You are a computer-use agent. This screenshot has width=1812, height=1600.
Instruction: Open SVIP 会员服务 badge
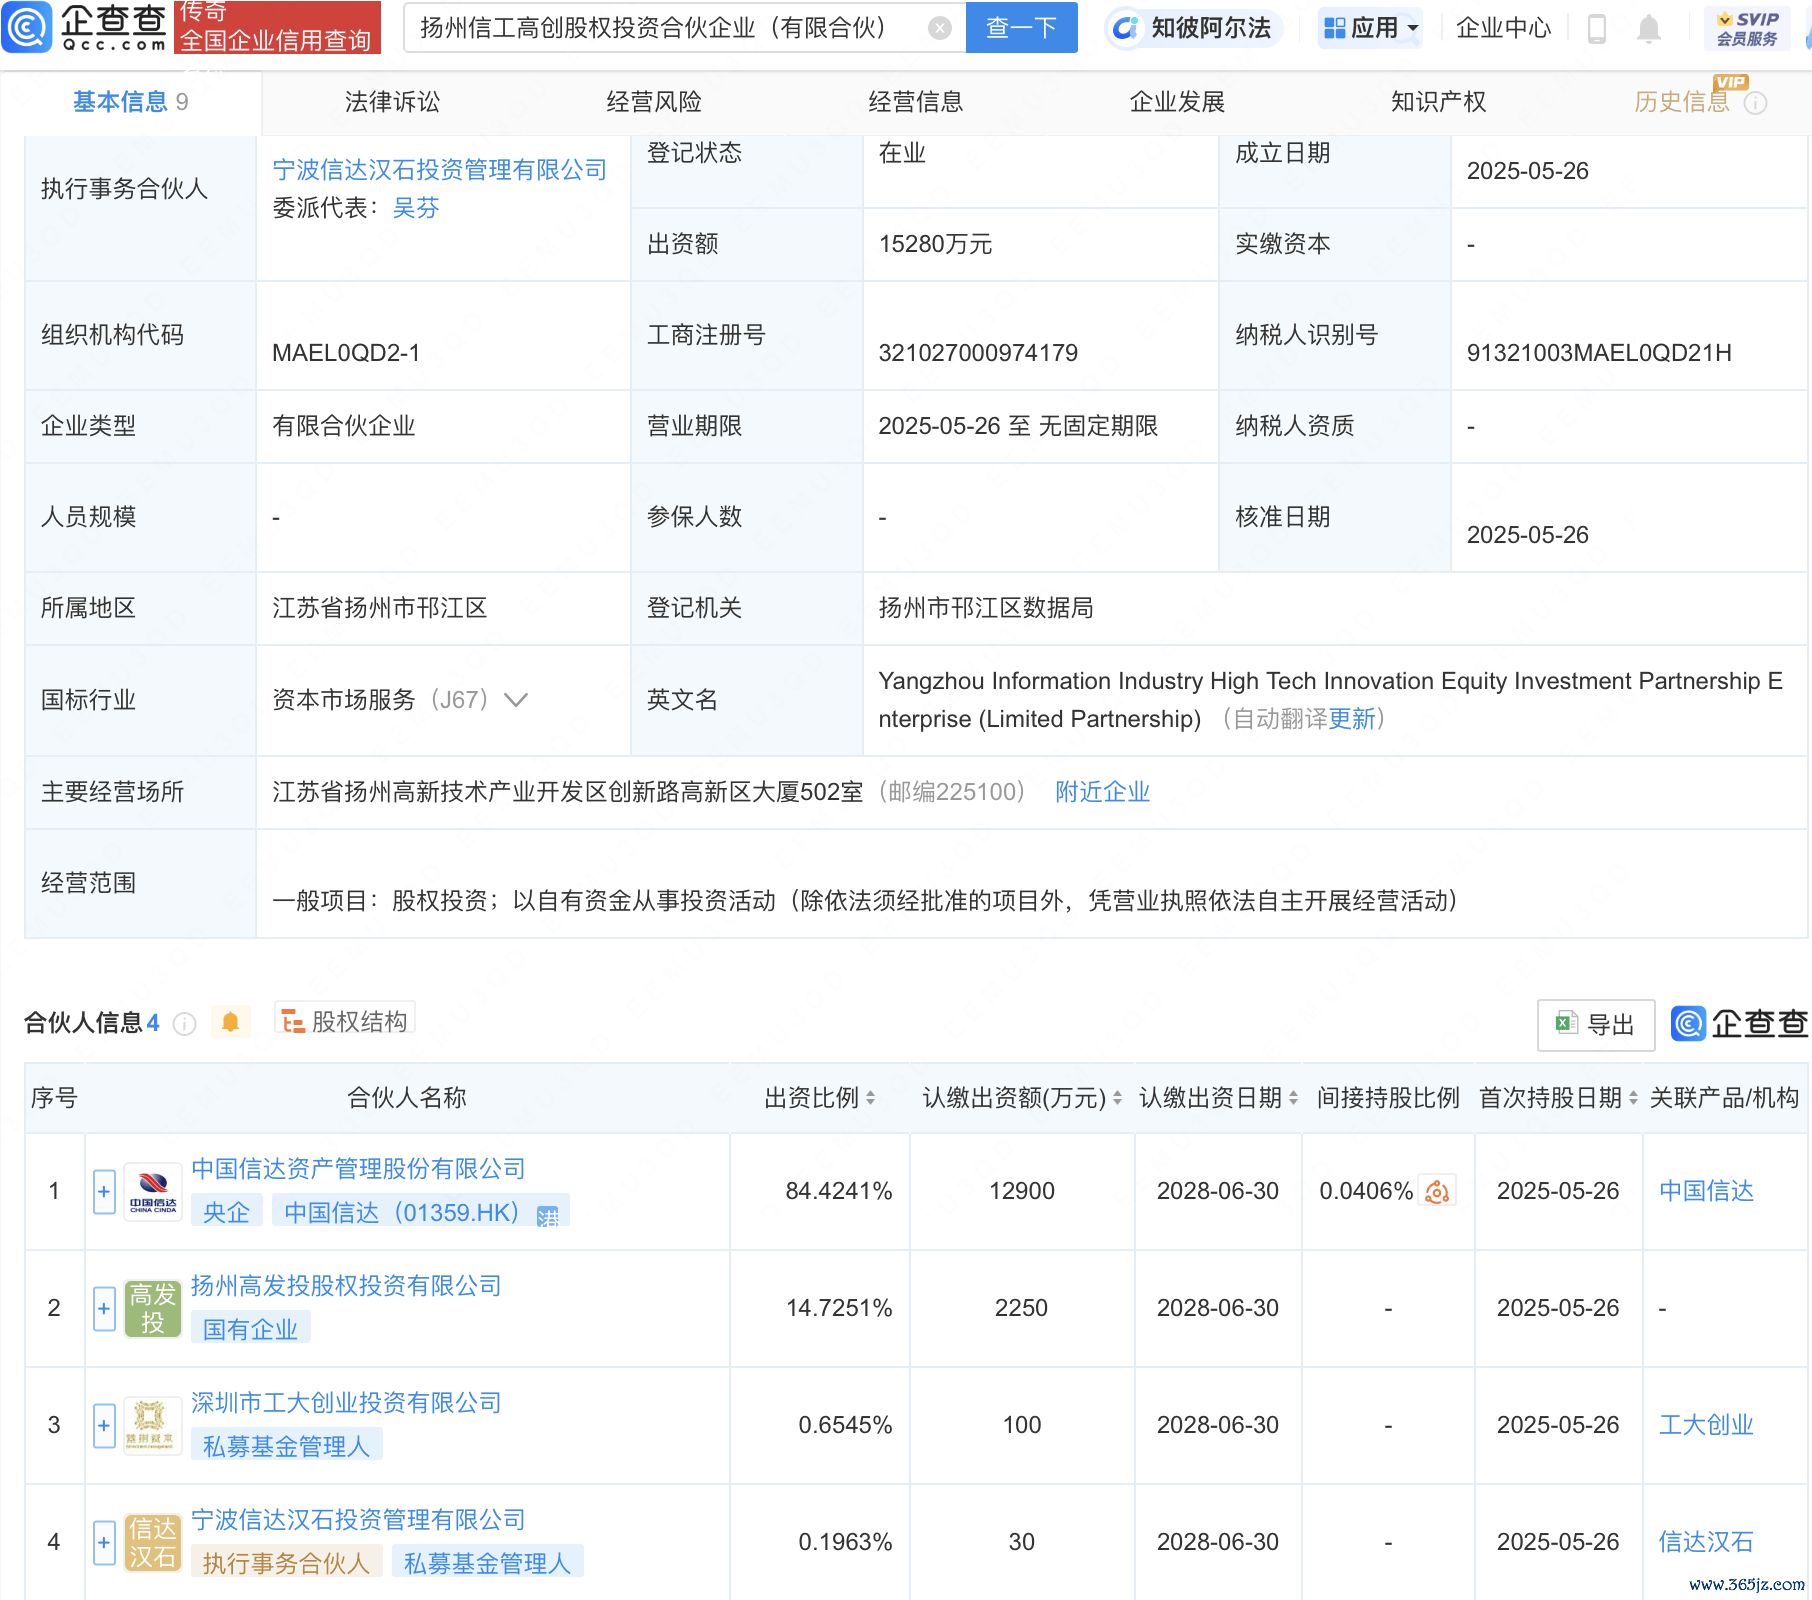(x=1747, y=29)
